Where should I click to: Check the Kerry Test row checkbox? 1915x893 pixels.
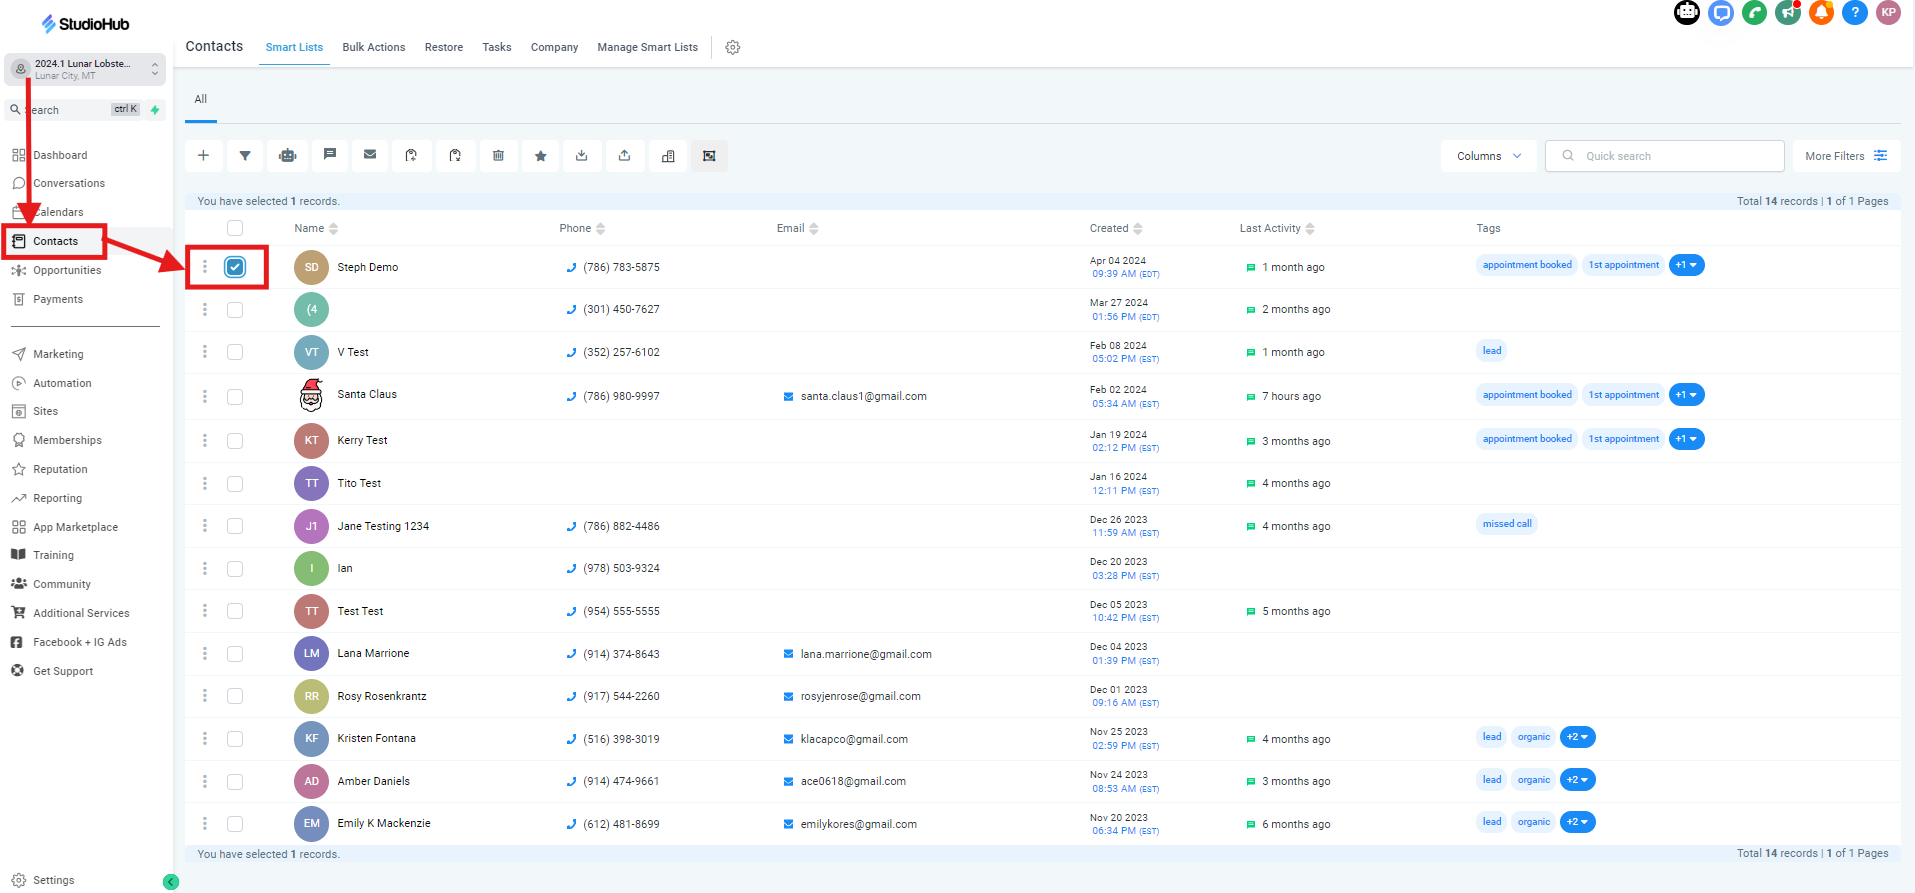[235, 441]
